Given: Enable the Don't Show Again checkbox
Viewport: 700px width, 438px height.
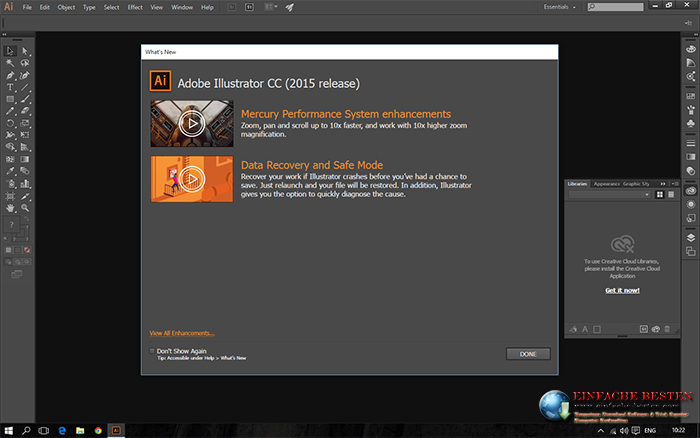Looking at the screenshot, I should [x=152, y=351].
